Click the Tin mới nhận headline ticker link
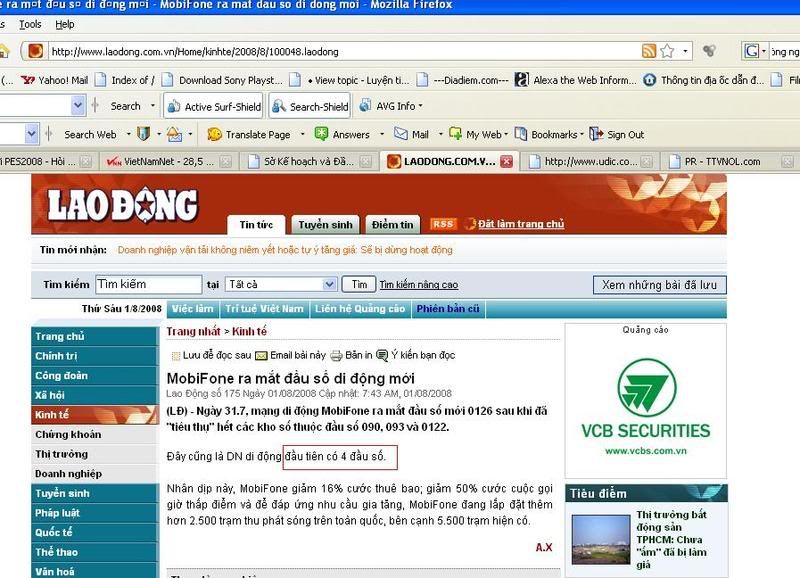The width and height of the screenshot is (800, 578). pyautogui.click(x=285, y=250)
